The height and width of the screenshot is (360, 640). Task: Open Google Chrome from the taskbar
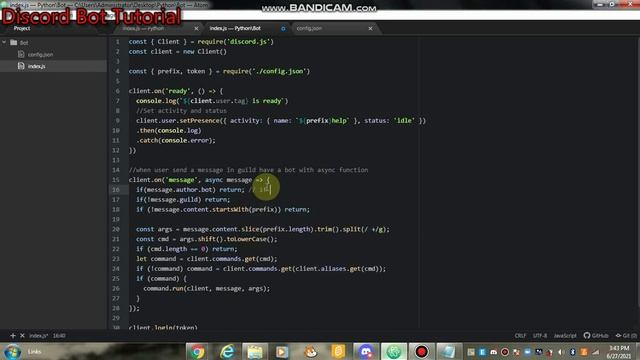click(198, 351)
